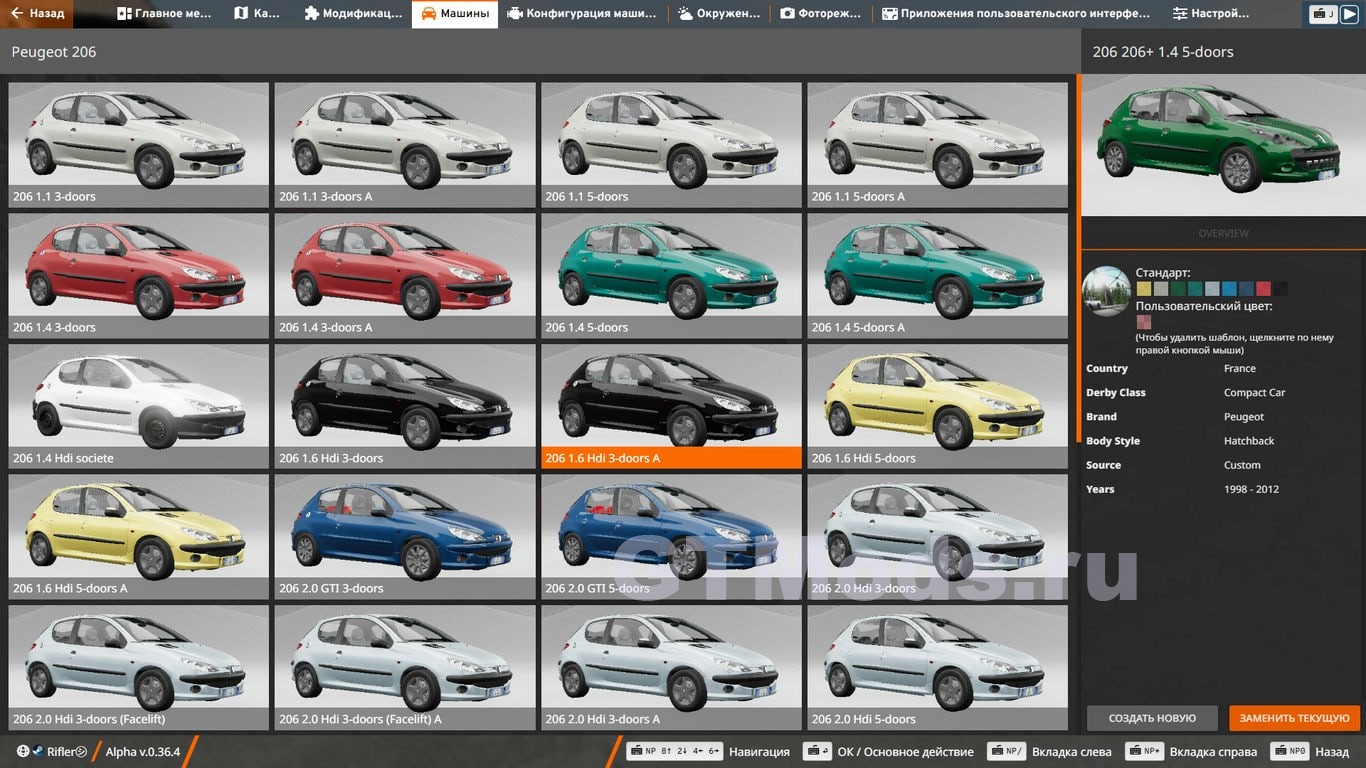Pick the pale silver-blue color swatch
The image size is (1366, 768).
click(1212, 289)
